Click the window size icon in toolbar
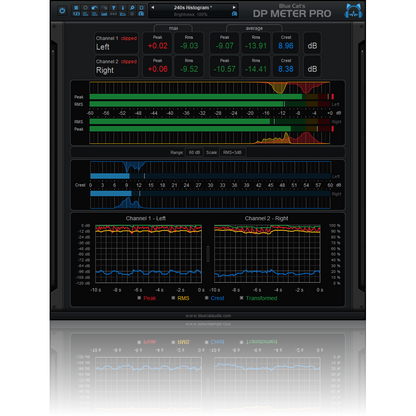 141,7
